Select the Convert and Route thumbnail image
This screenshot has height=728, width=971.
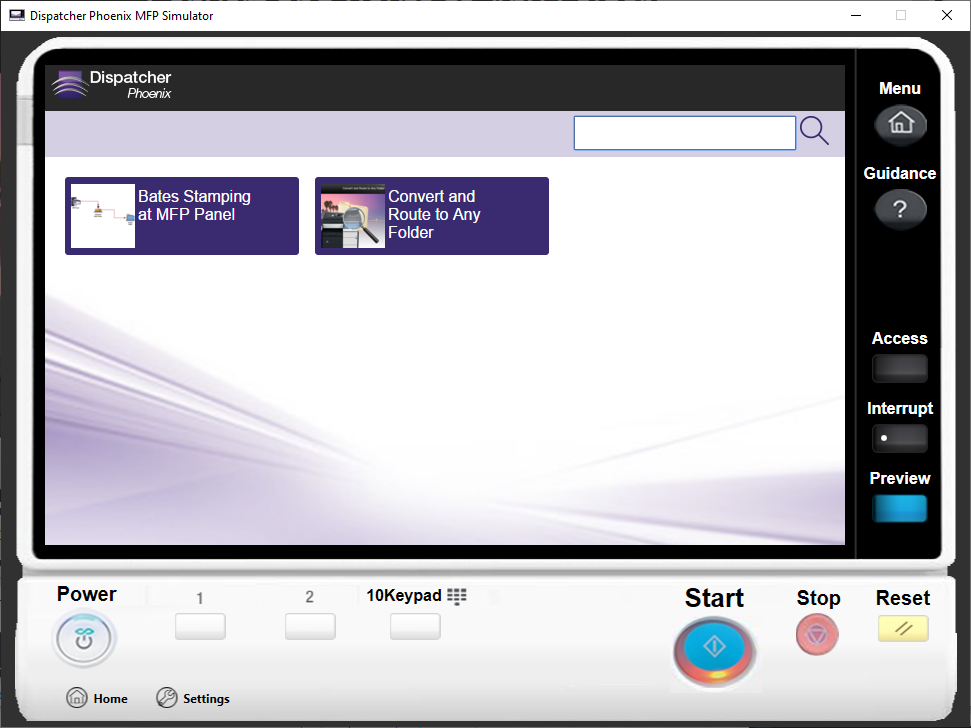pyautogui.click(x=353, y=216)
